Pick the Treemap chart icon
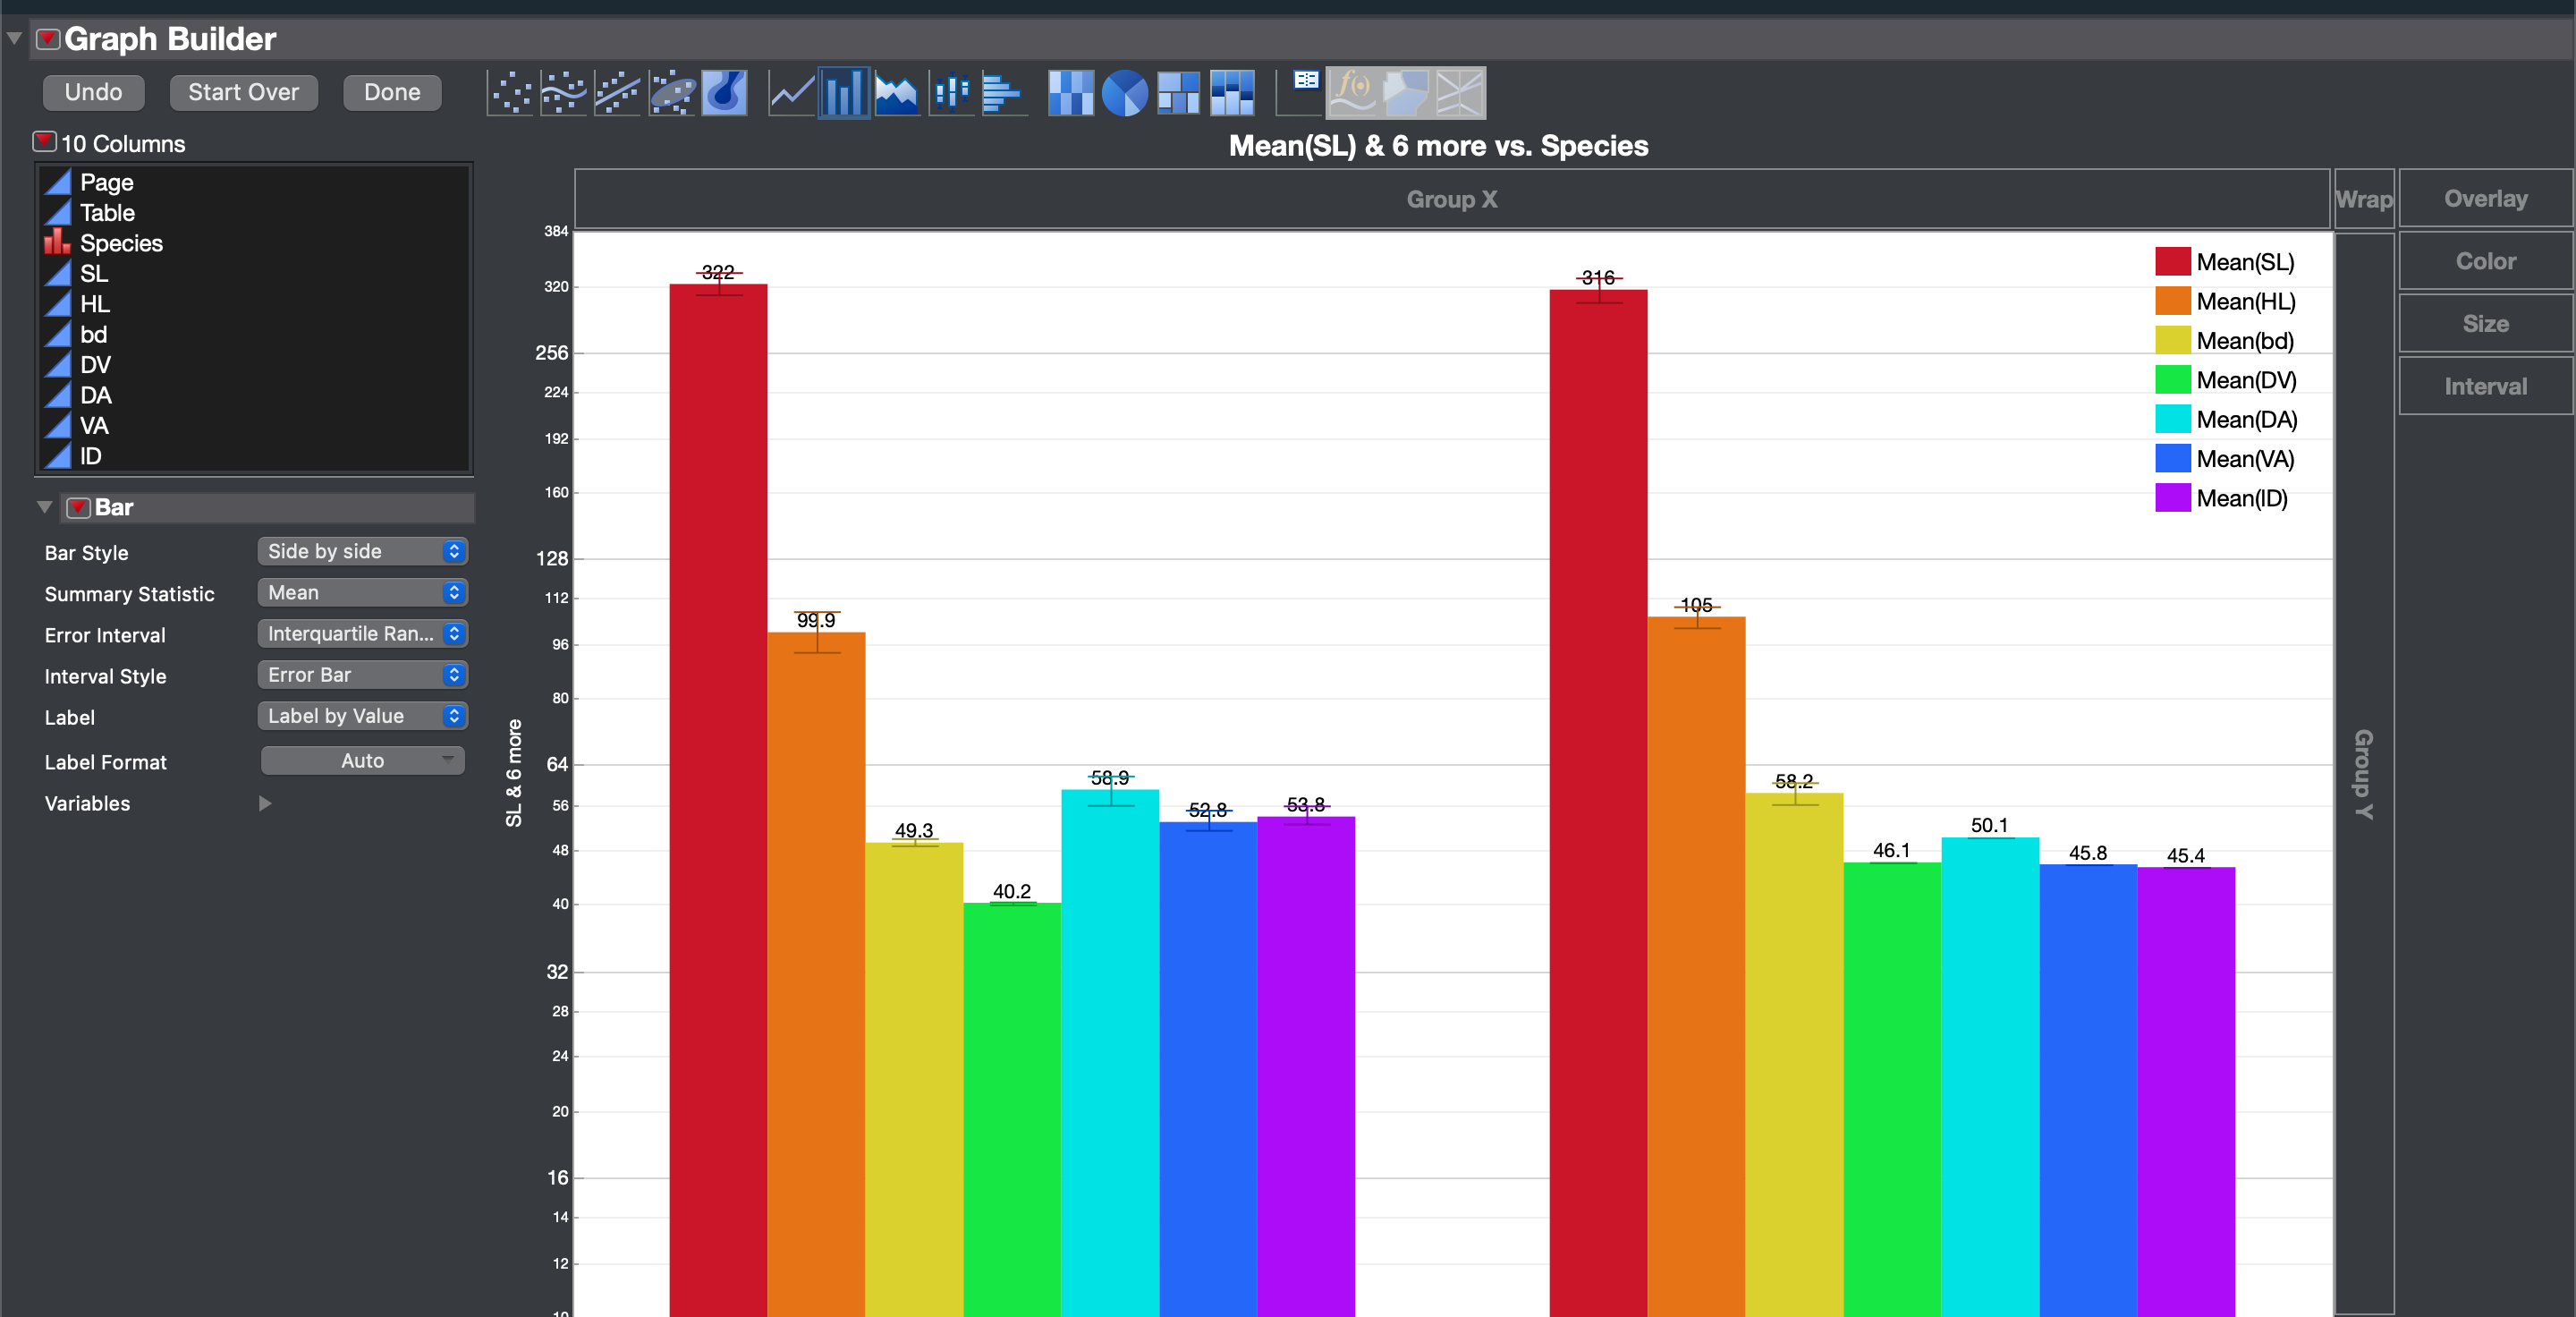2576x1317 pixels. coord(1178,93)
